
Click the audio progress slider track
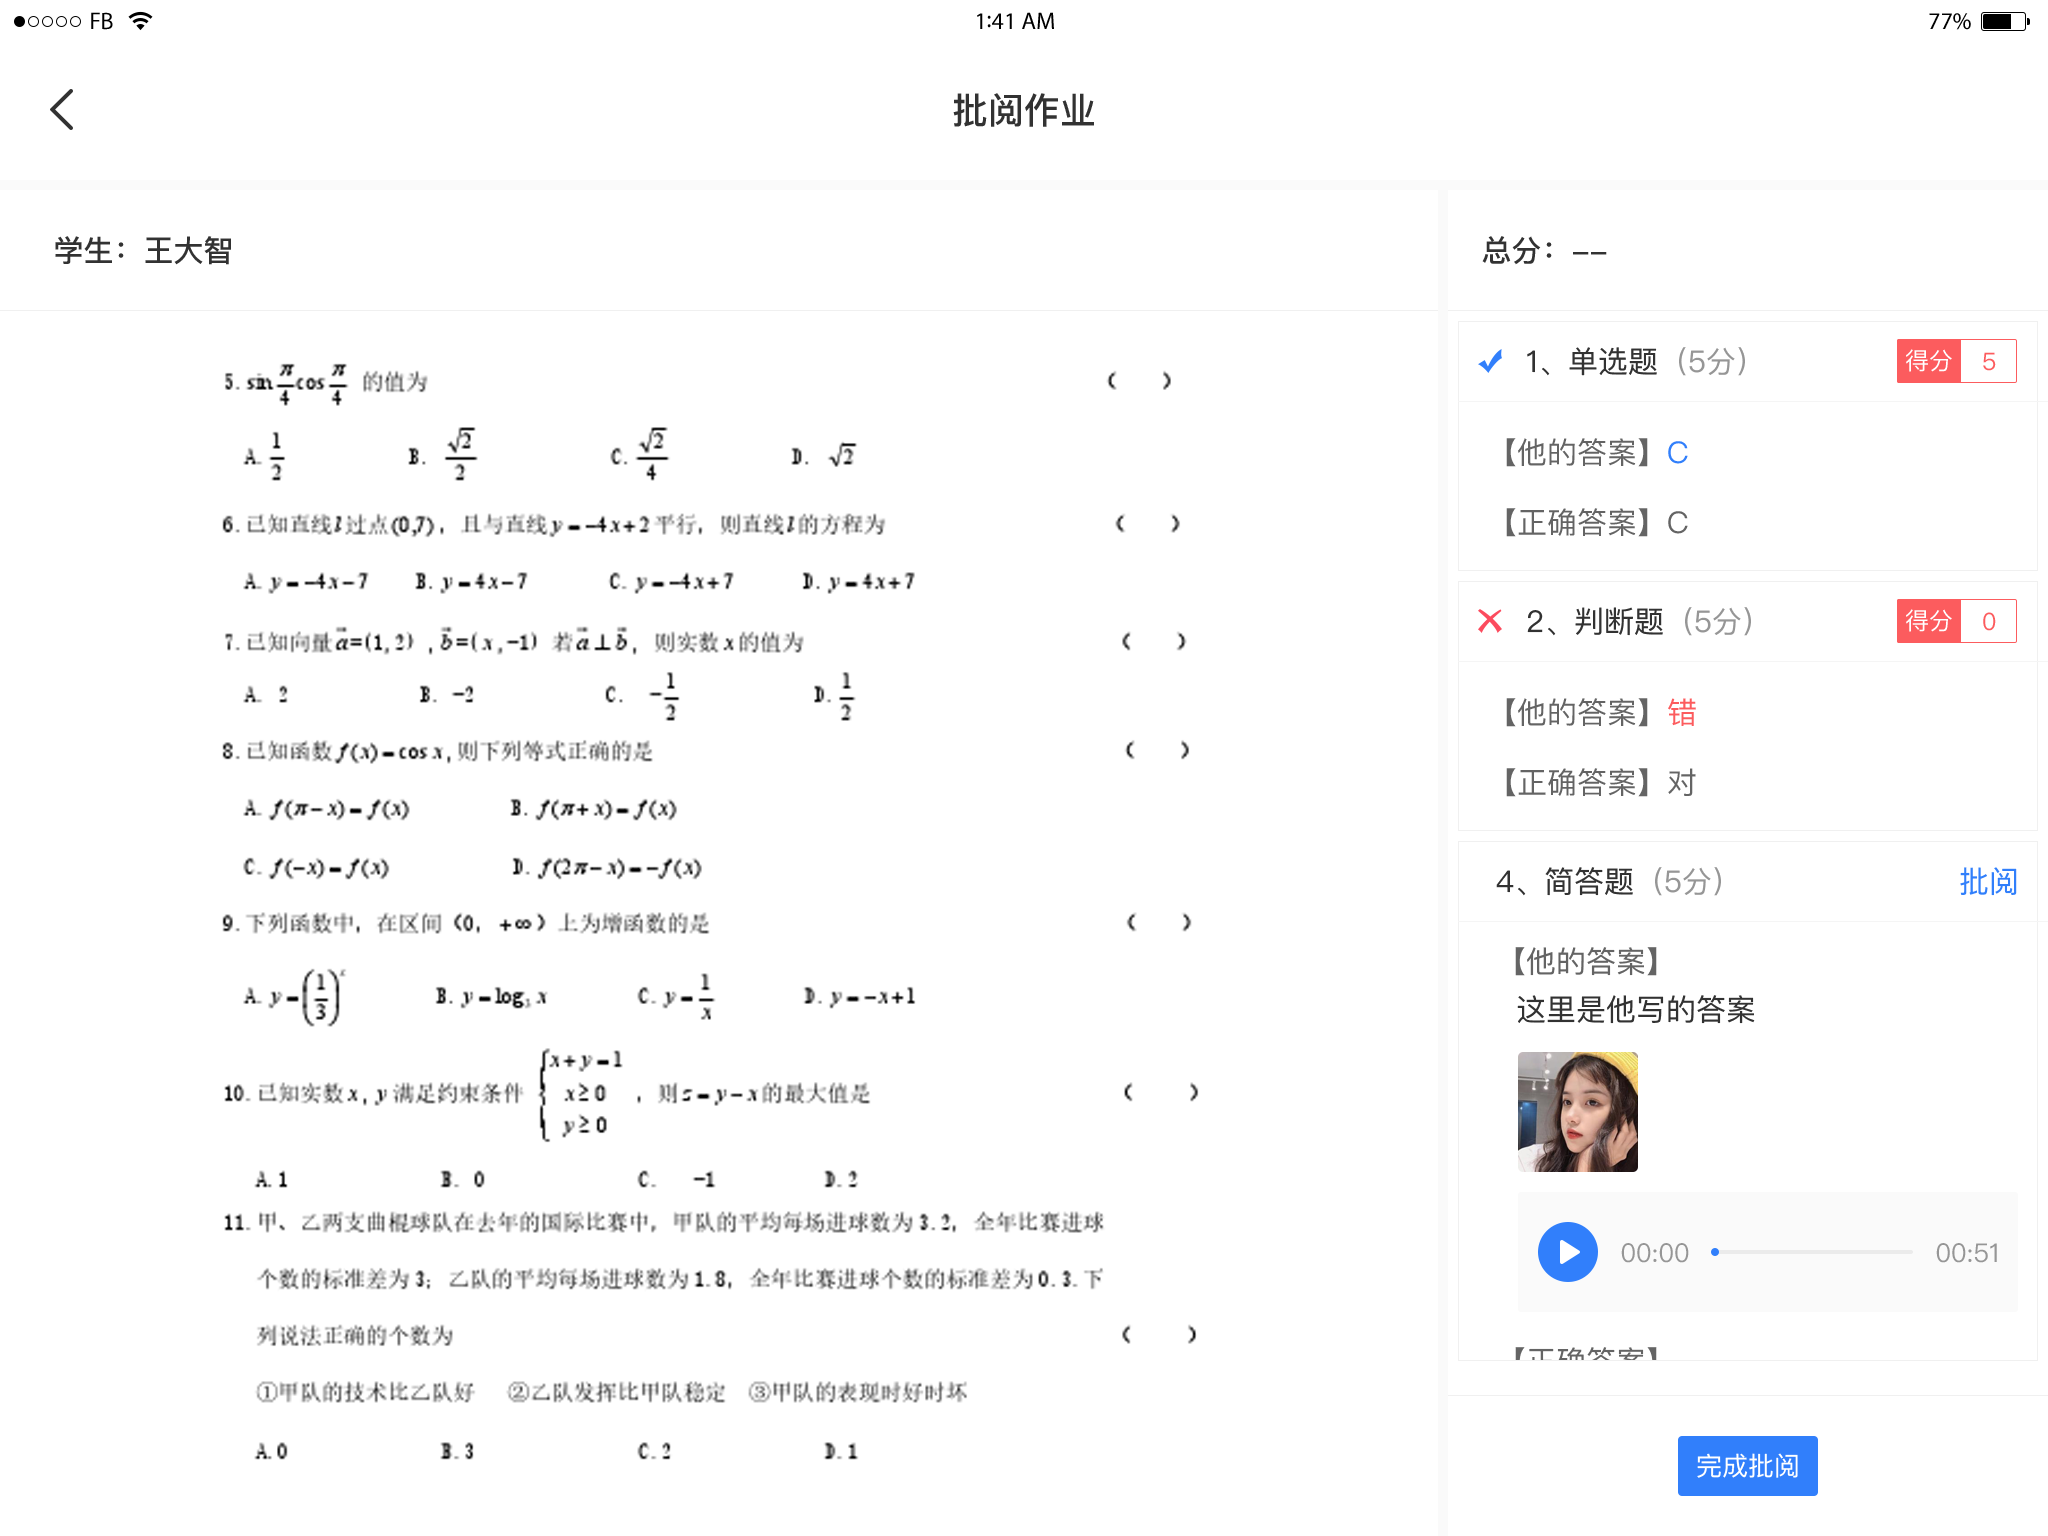1813,1252
